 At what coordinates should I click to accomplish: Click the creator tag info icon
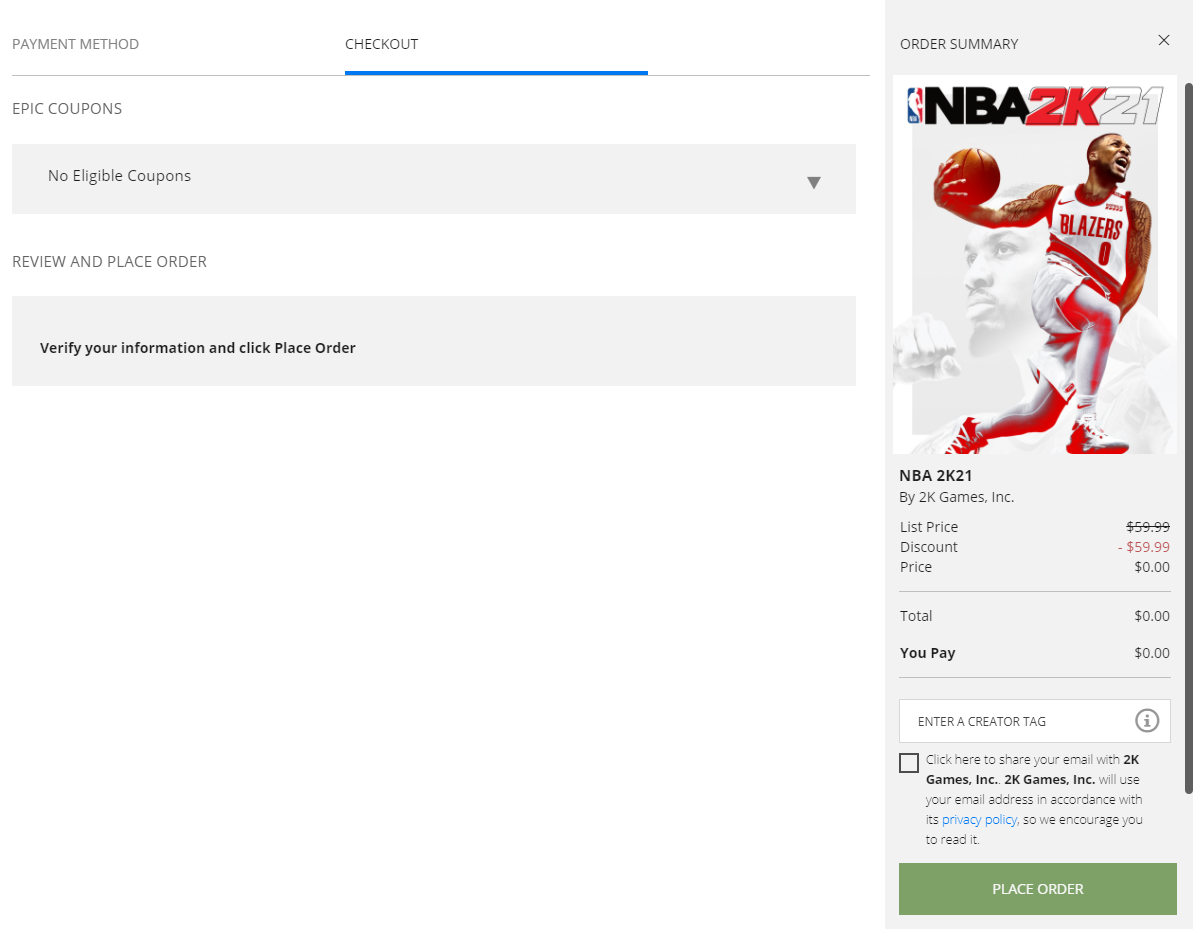point(1147,720)
